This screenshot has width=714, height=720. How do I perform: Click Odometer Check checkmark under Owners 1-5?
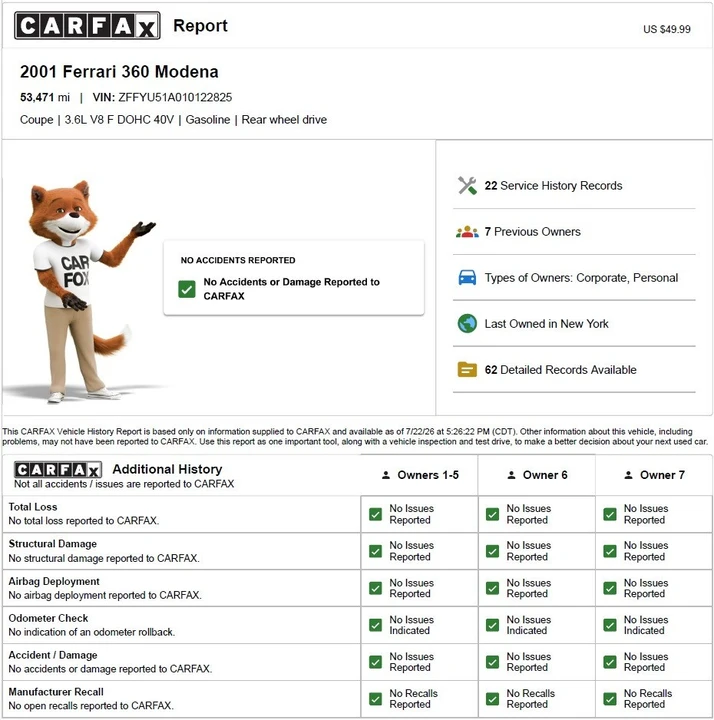(x=375, y=625)
